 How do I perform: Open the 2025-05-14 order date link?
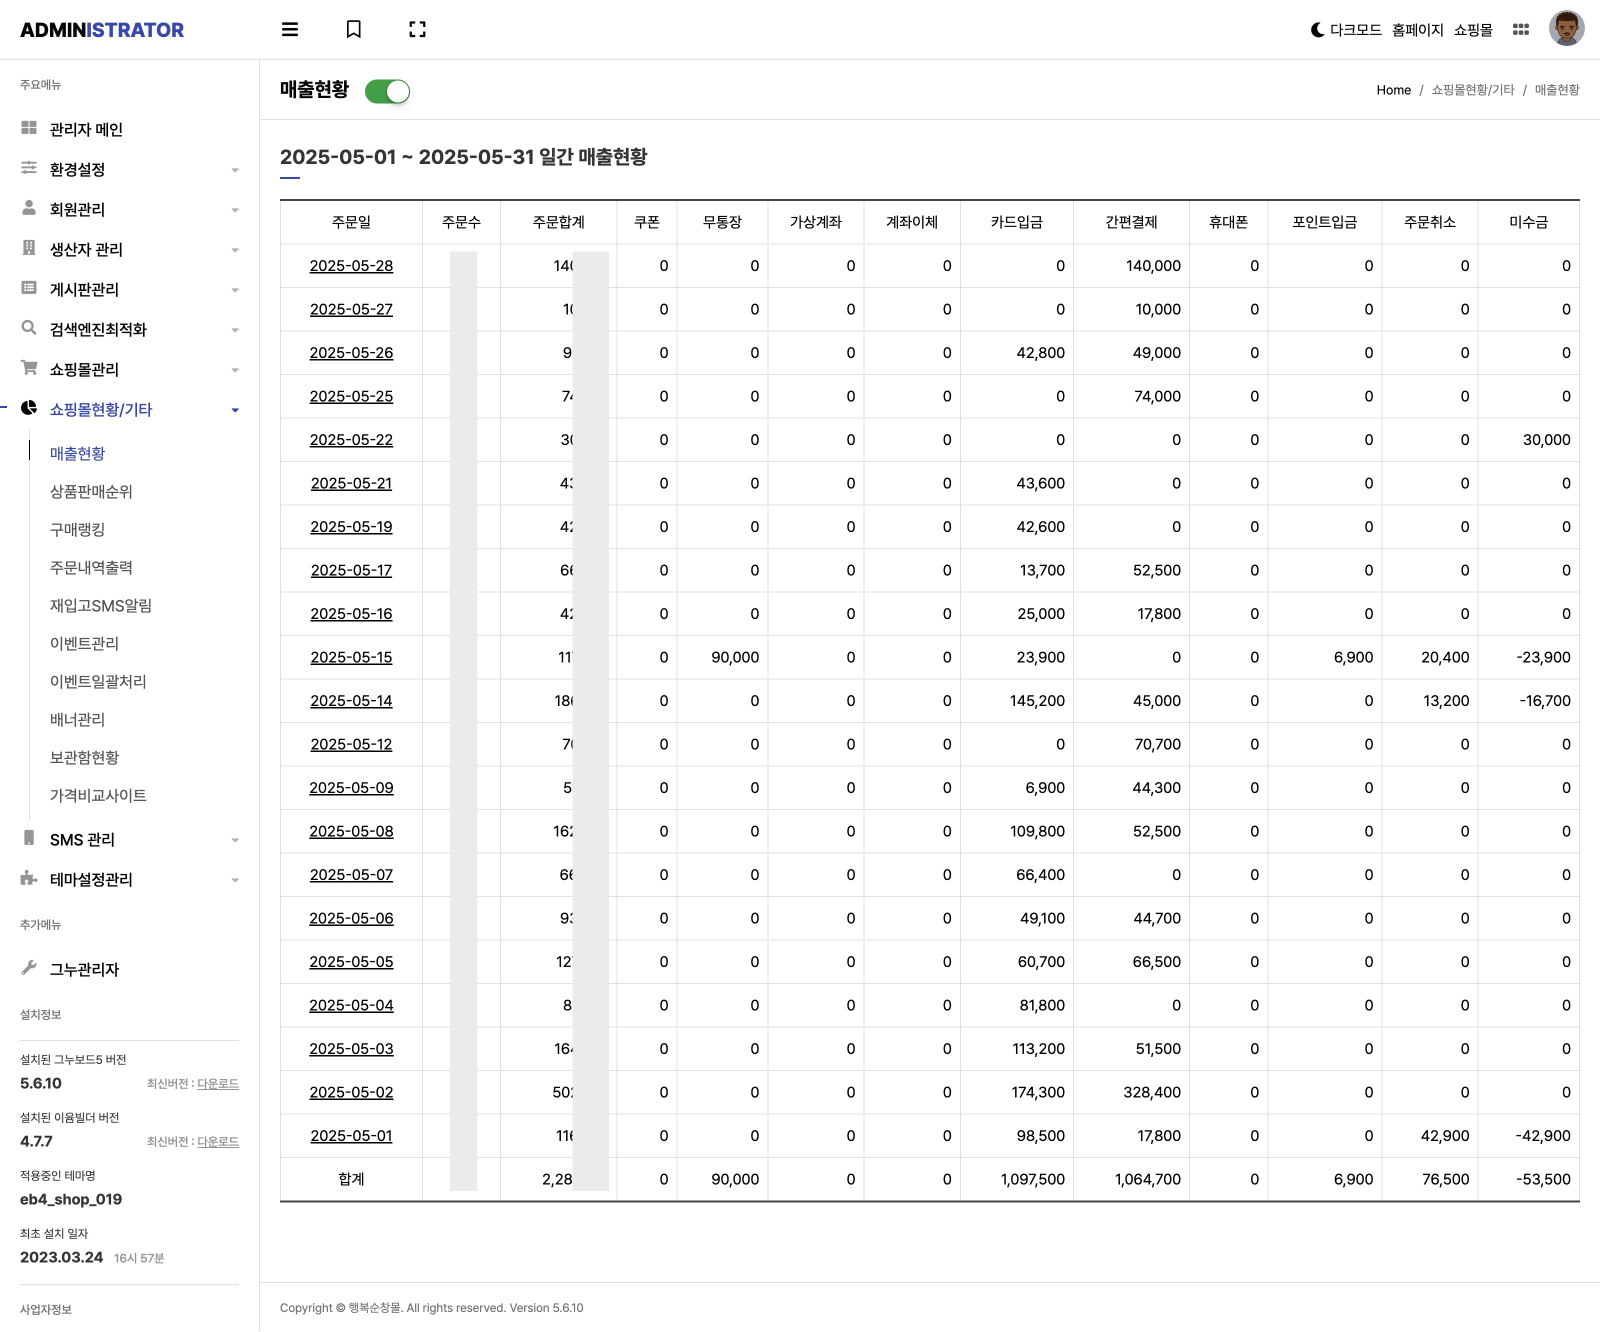(x=351, y=701)
